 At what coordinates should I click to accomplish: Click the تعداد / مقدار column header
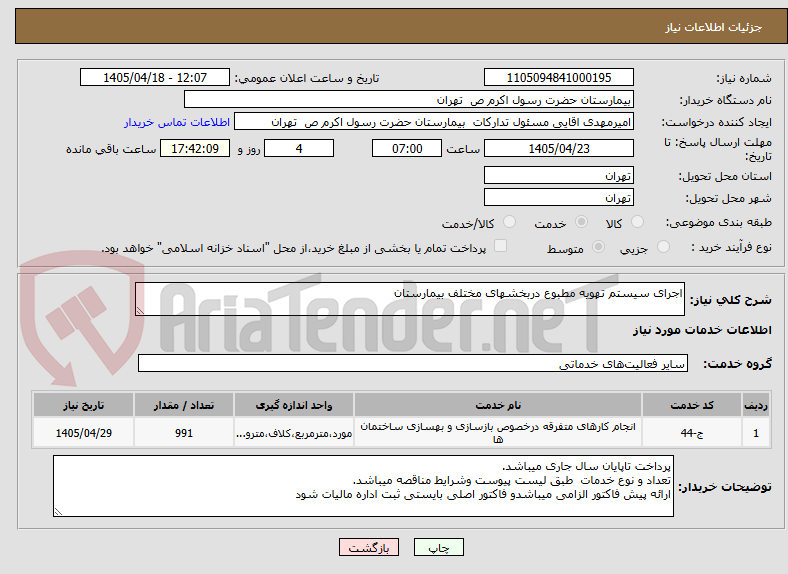[x=184, y=405]
